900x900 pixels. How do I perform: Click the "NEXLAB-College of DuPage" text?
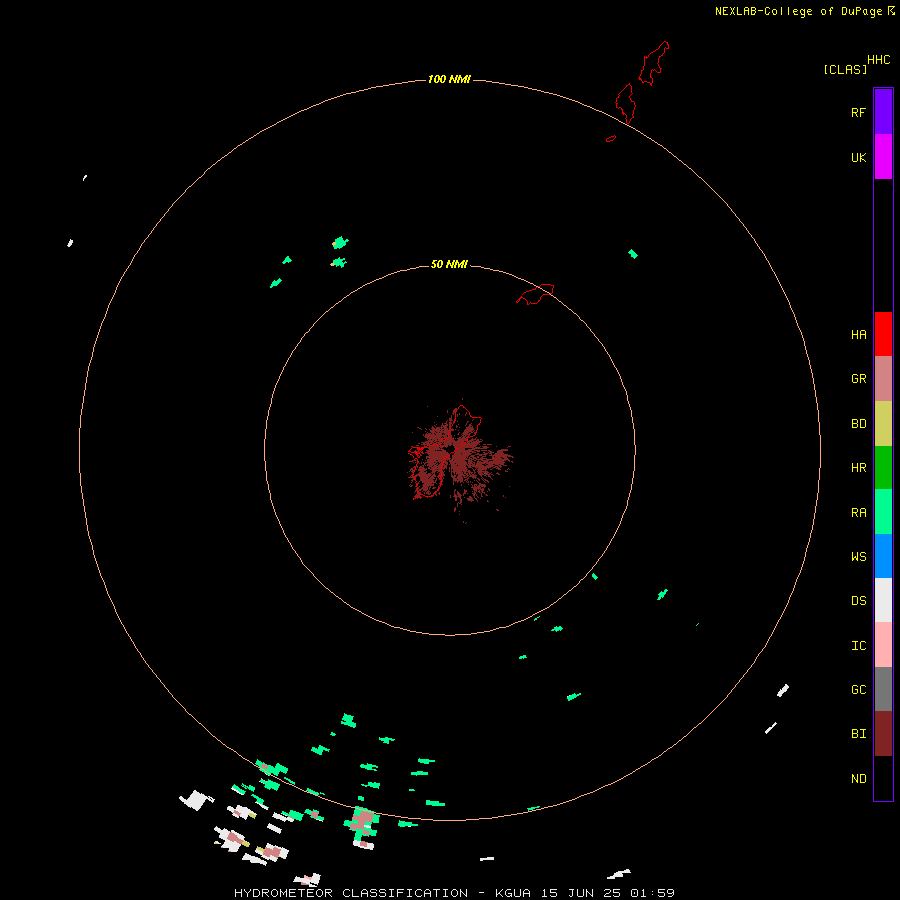click(800, 11)
